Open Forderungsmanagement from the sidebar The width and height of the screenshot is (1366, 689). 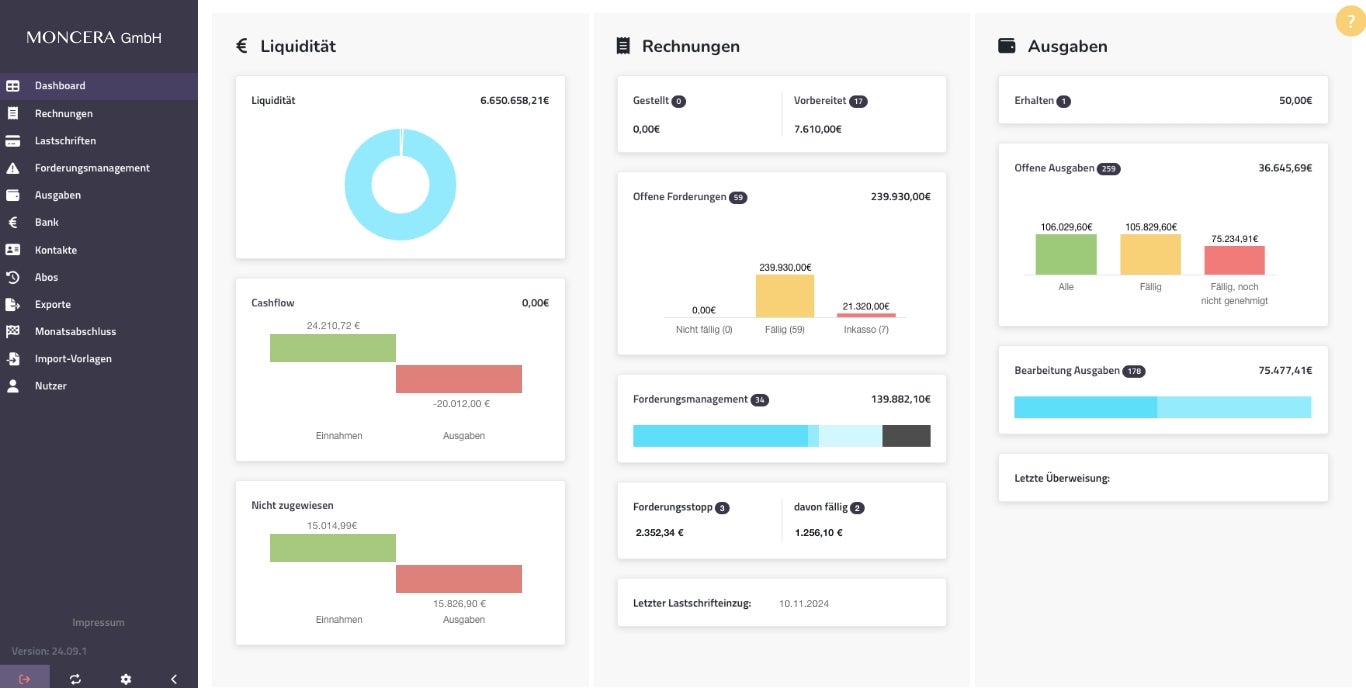pyautogui.click(x=99, y=168)
